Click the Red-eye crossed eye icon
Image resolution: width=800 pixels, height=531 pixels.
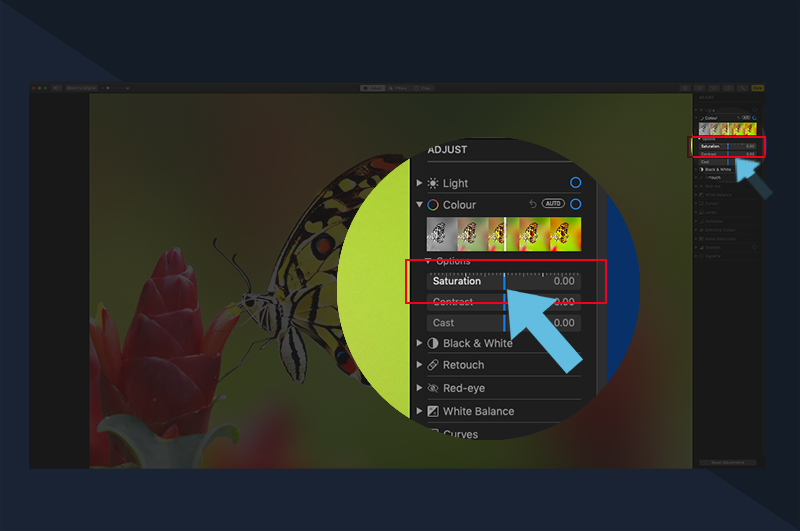tap(433, 388)
